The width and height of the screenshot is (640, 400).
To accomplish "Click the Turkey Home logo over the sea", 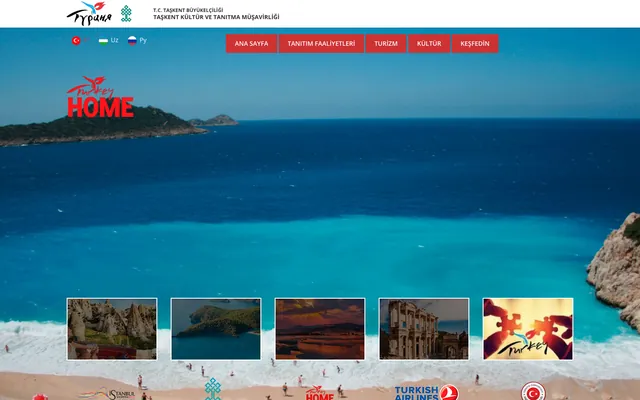I will click(x=100, y=97).
